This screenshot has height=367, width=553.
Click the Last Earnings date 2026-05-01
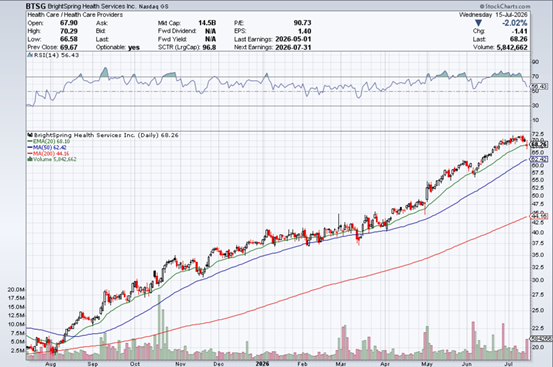[293, 39]
